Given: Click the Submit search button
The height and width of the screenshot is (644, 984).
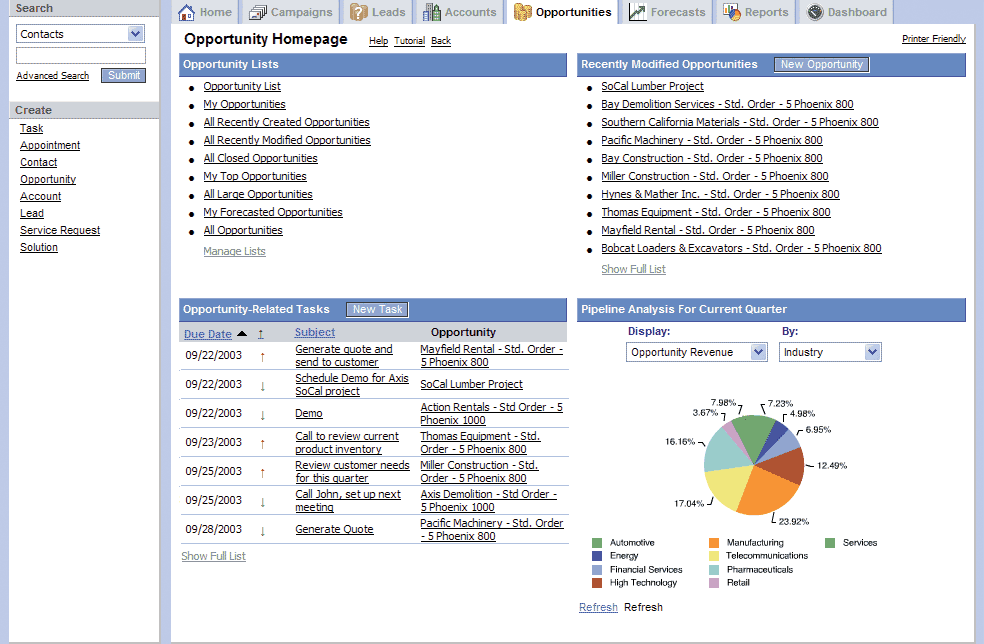Looking at the screenshot, I should click(124, 75).
